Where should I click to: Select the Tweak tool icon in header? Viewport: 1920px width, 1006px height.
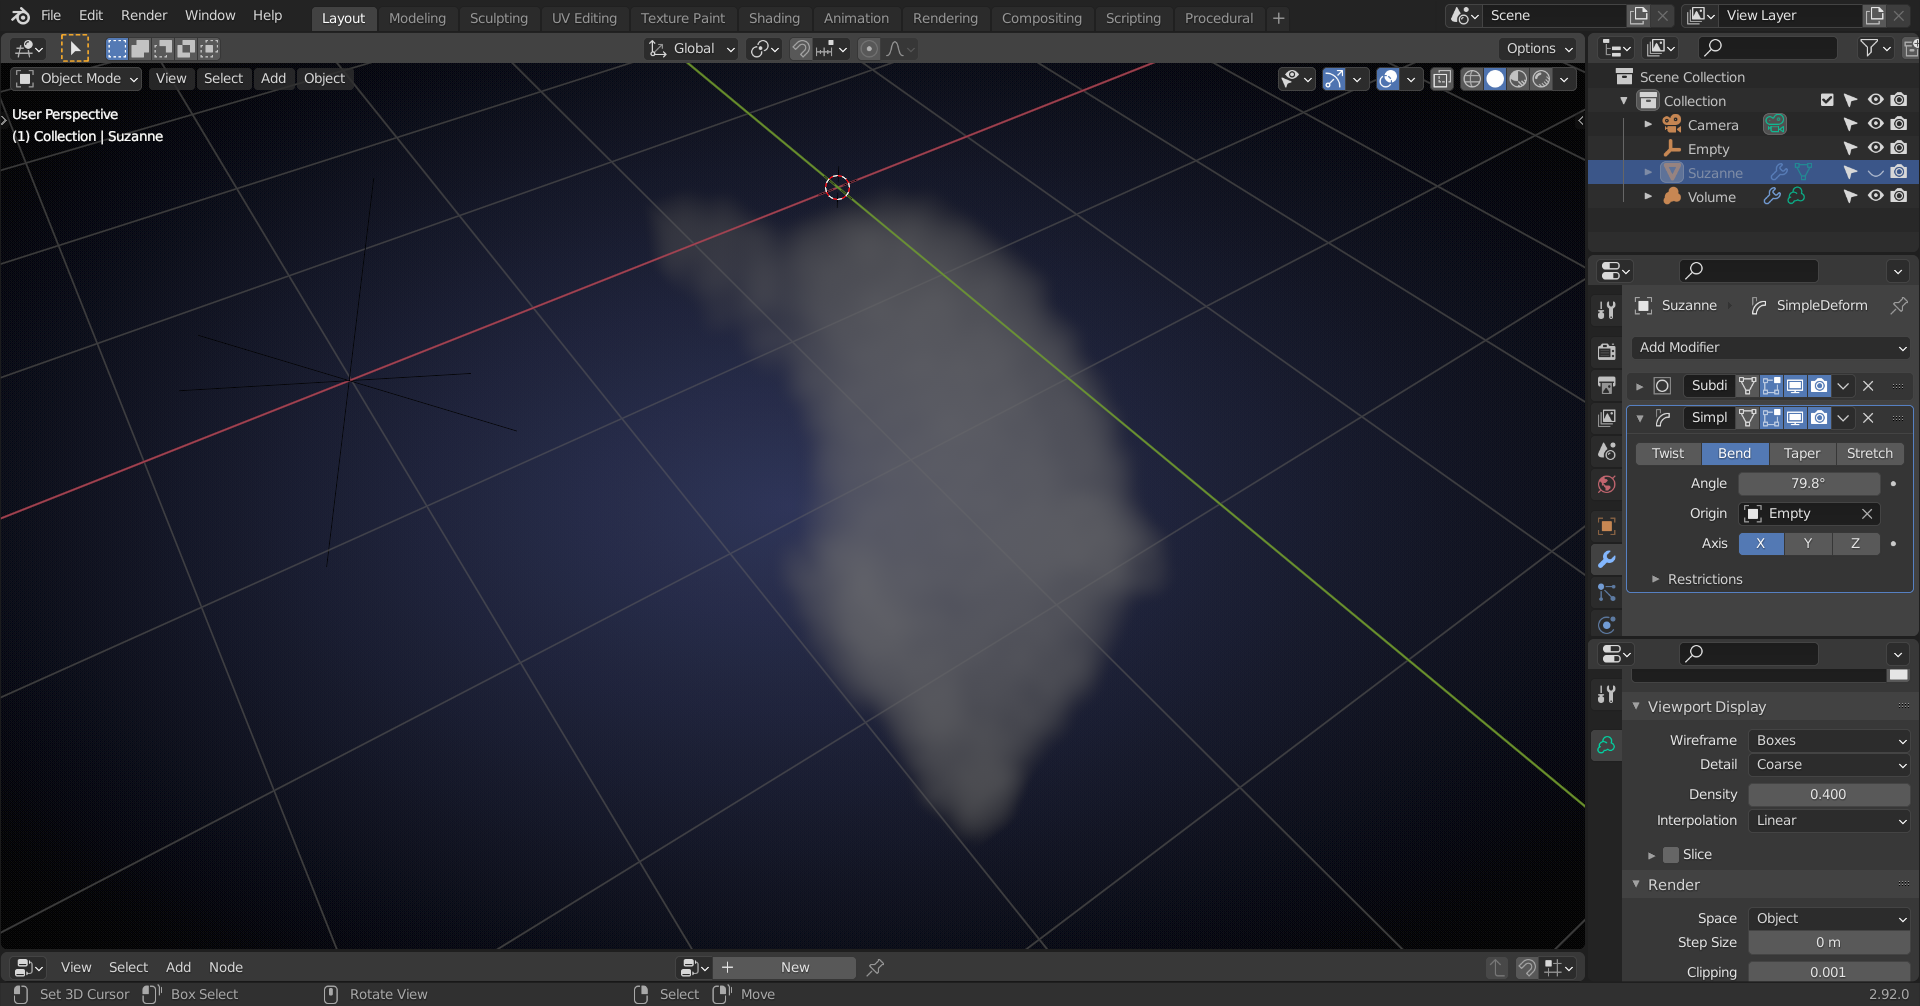tap(74, 48)
